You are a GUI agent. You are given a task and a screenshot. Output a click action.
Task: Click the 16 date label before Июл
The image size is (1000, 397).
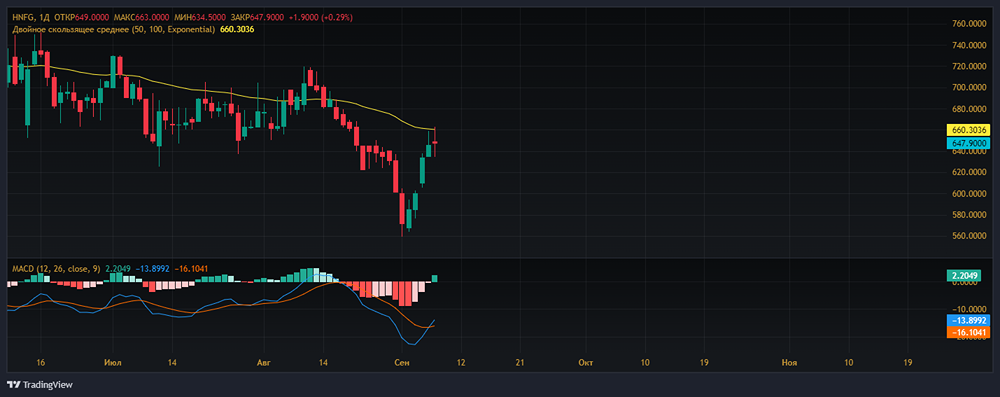pyautogui.click(x=41, y=362)
